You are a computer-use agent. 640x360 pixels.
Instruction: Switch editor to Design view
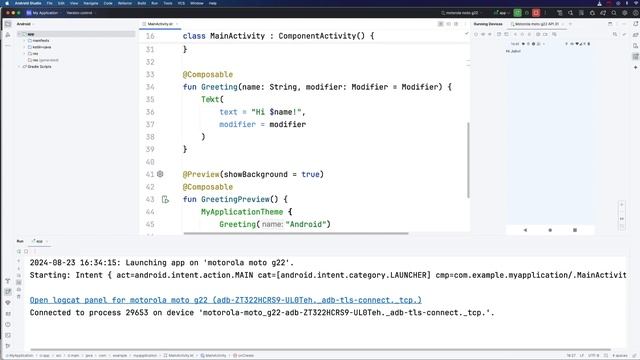point(456,24)
